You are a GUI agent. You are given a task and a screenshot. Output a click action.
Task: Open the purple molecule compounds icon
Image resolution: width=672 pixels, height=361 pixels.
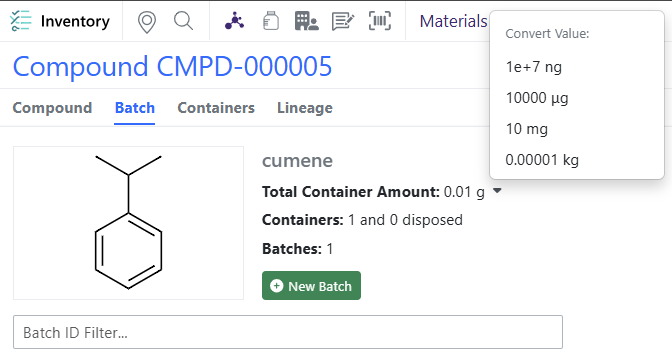(x=234, y=21)
